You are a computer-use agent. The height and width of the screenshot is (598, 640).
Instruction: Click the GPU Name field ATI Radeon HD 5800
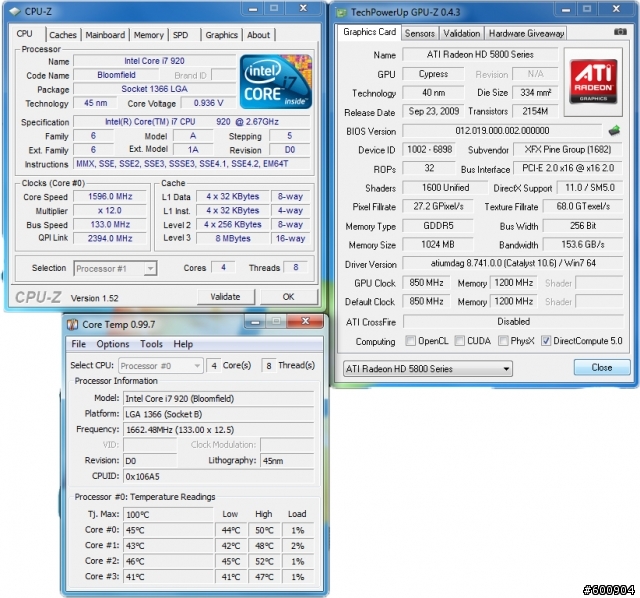(480, 55)
